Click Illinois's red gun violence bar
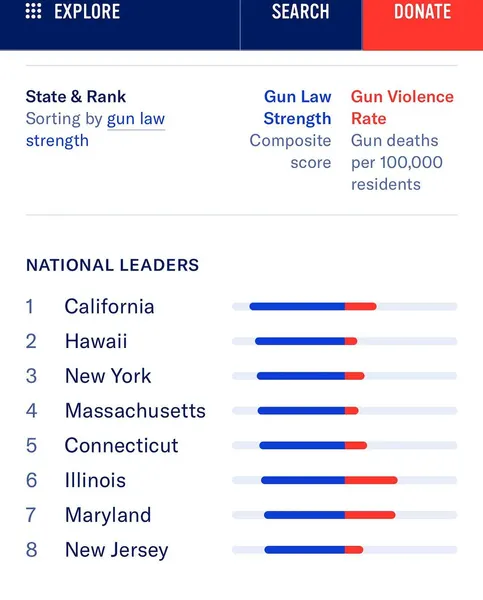 [371, 480]
